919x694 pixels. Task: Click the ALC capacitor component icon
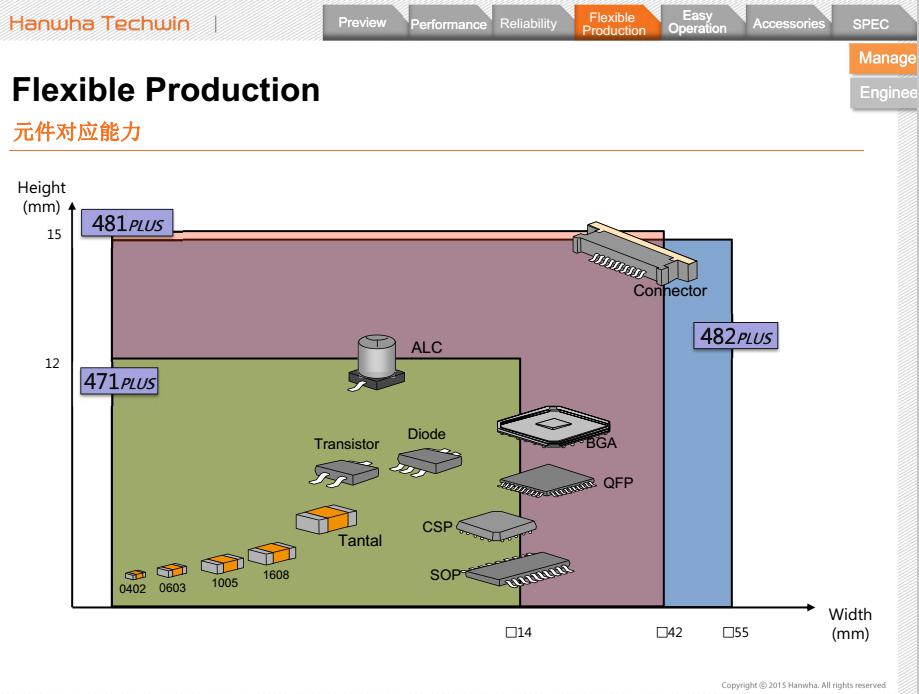click(375, 363)
